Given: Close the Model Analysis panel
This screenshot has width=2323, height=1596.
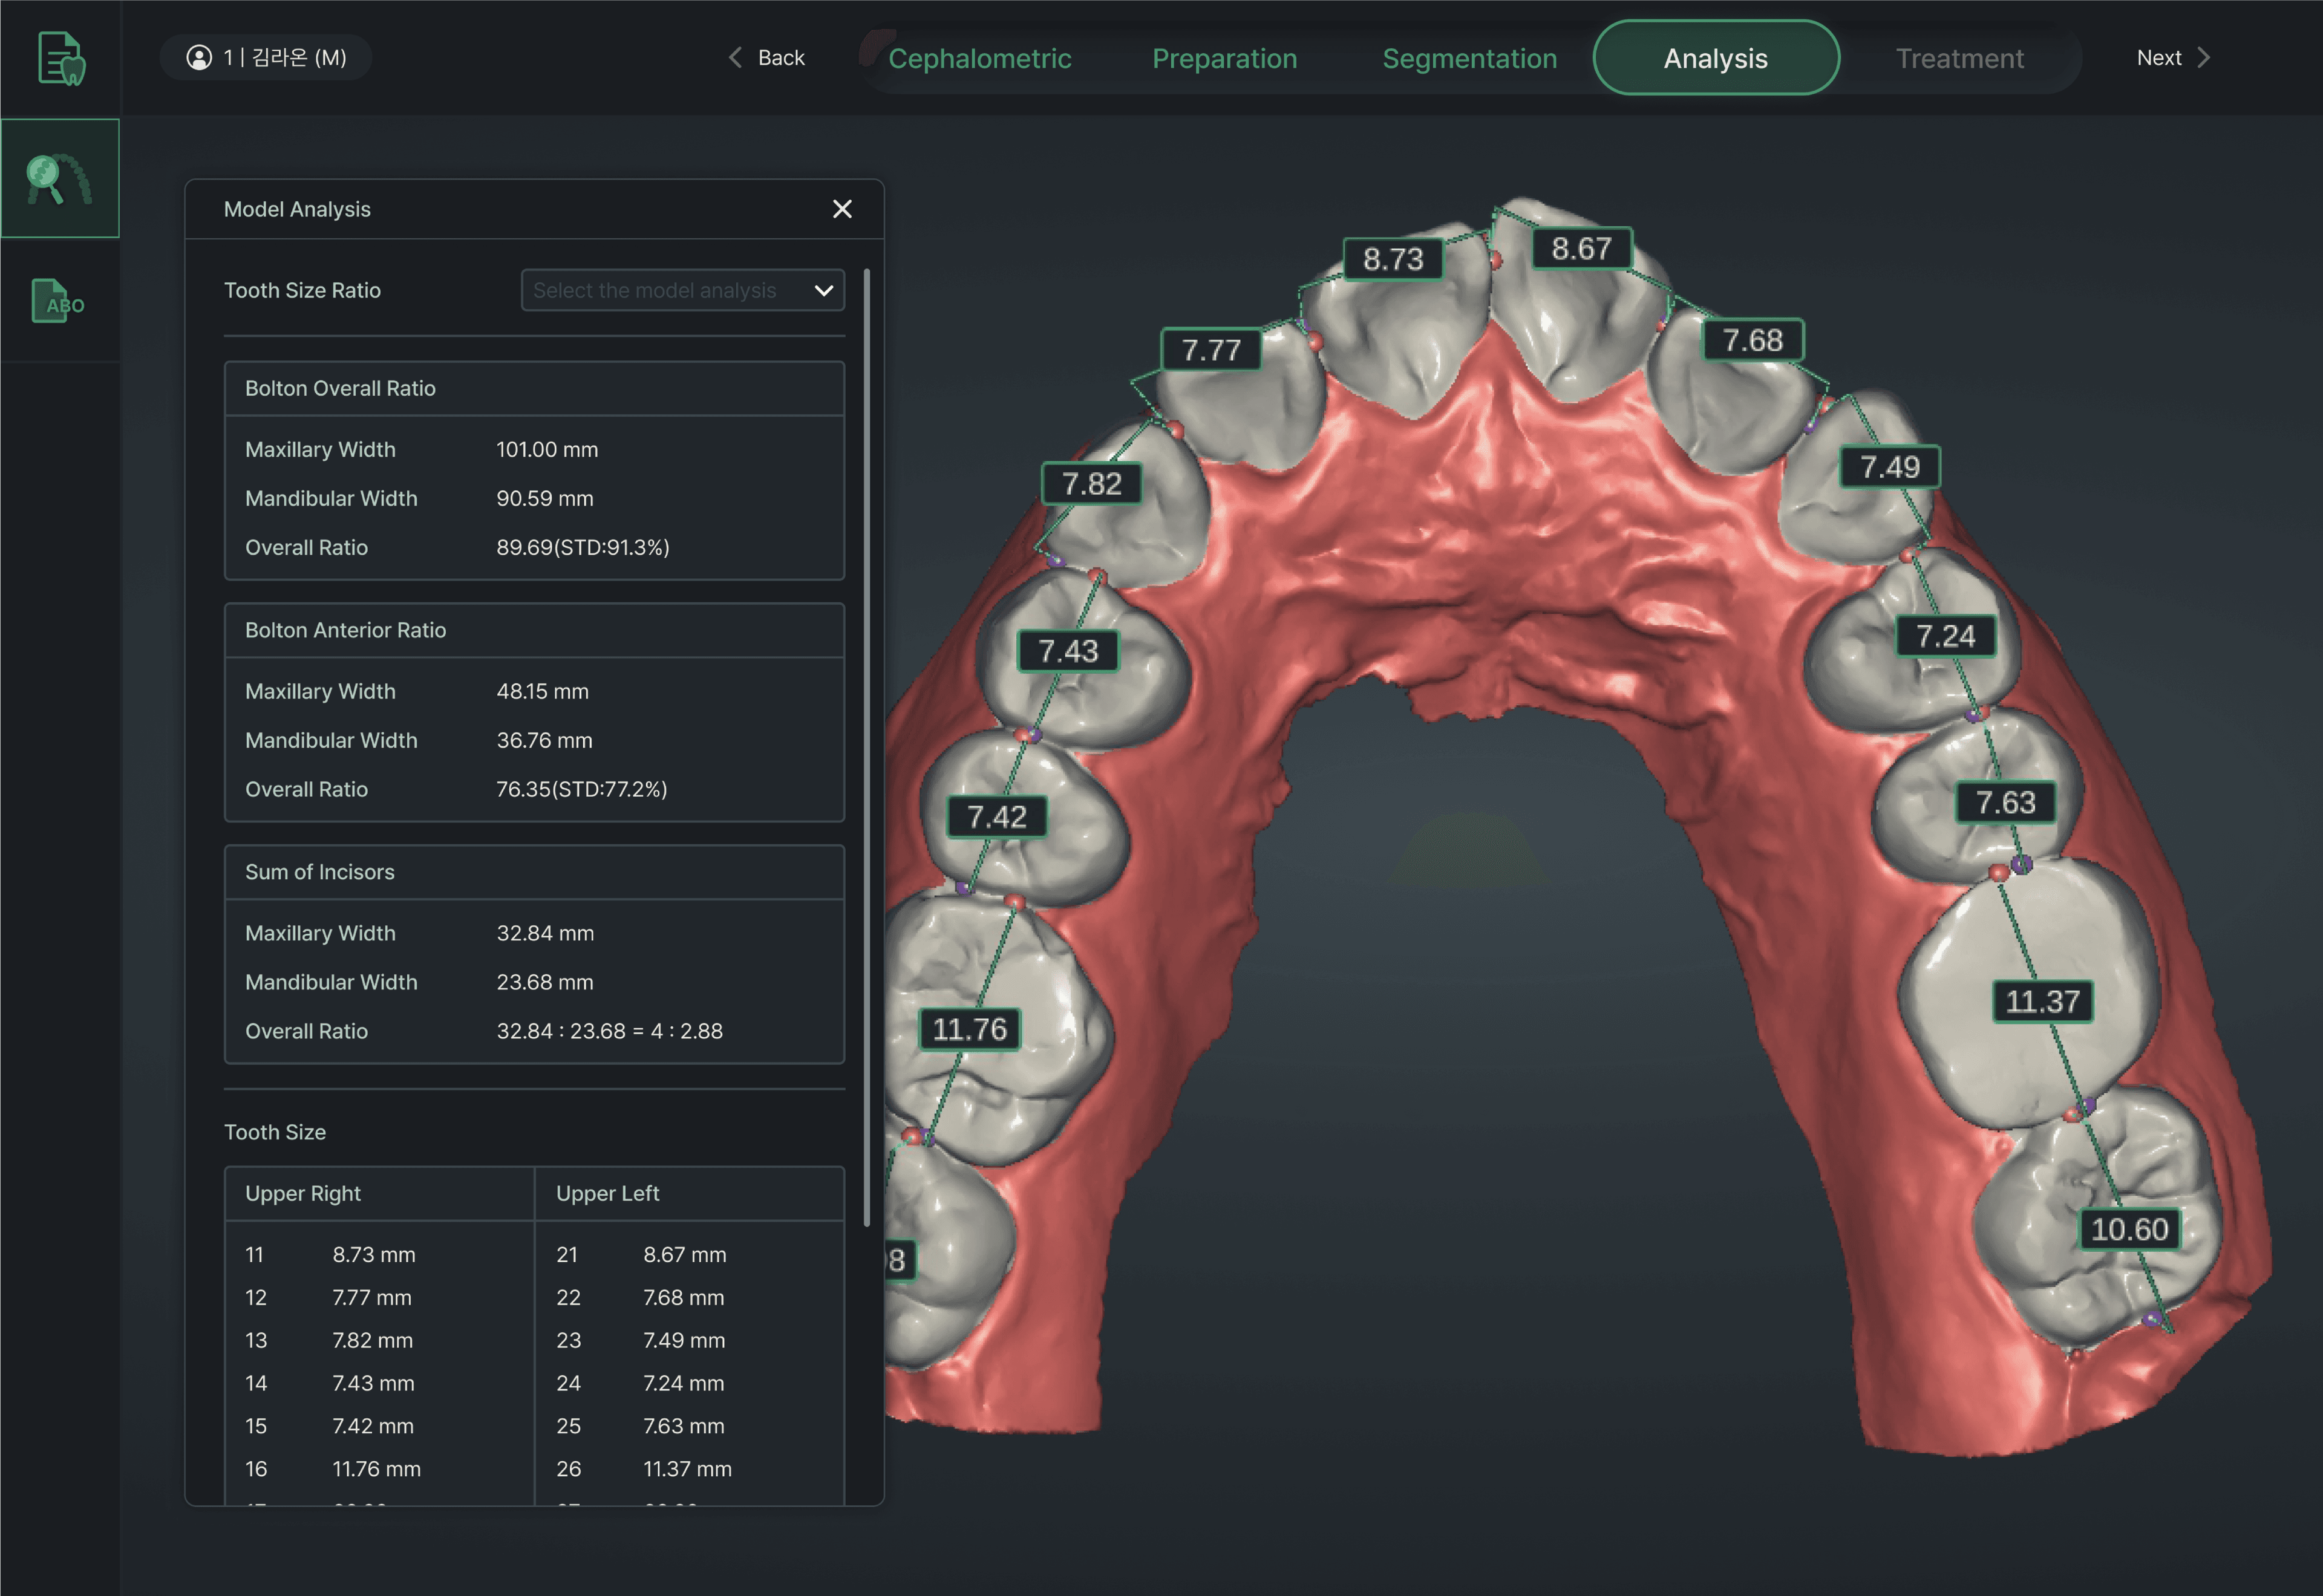Looking at the screenshot, I should (x=842, y=209).
